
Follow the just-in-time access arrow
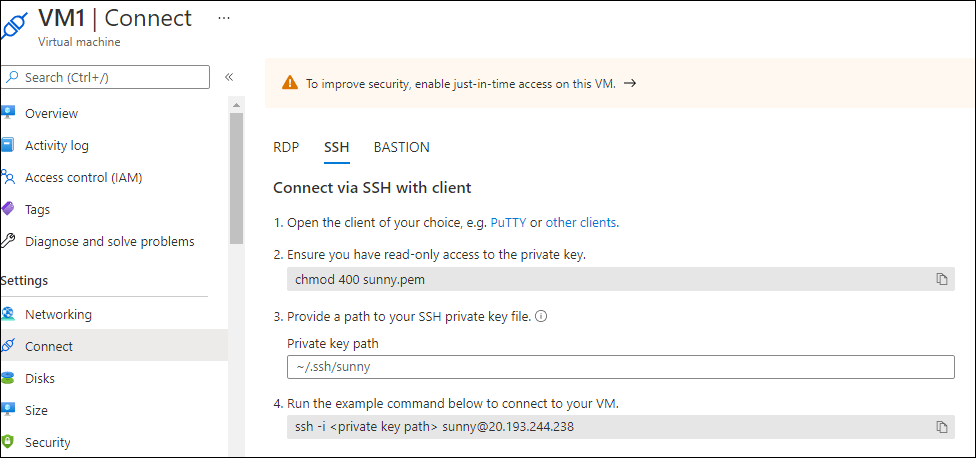coord(629,83)
